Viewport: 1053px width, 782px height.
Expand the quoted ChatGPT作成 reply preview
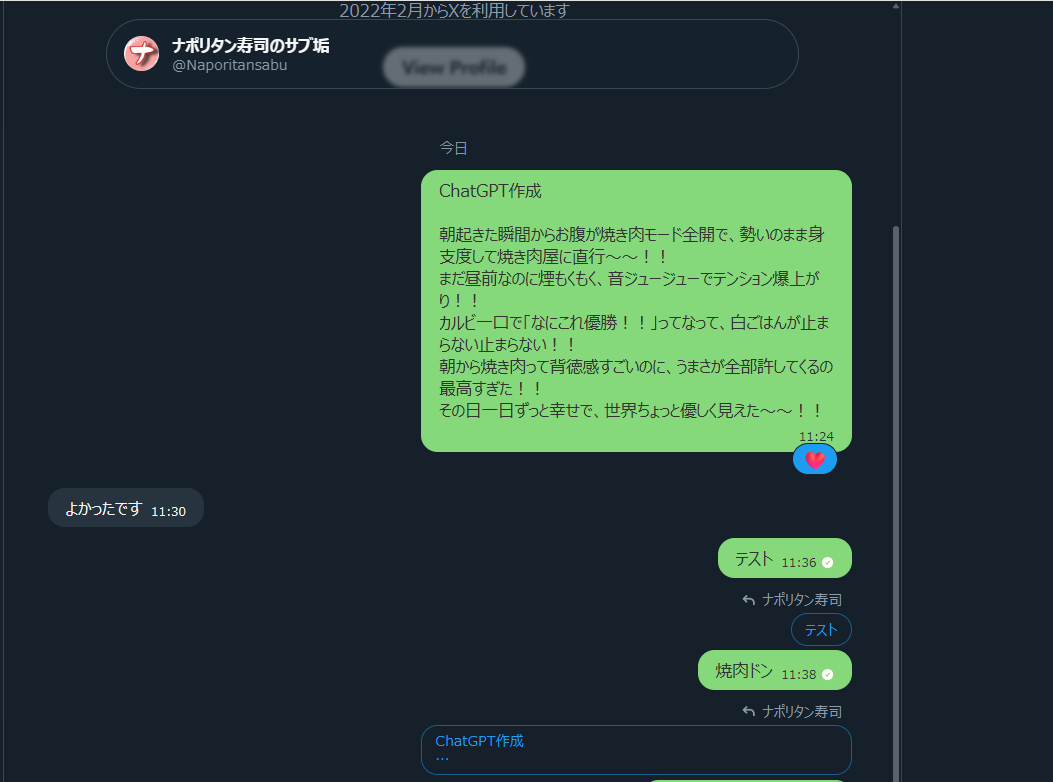tap(636, 750)
